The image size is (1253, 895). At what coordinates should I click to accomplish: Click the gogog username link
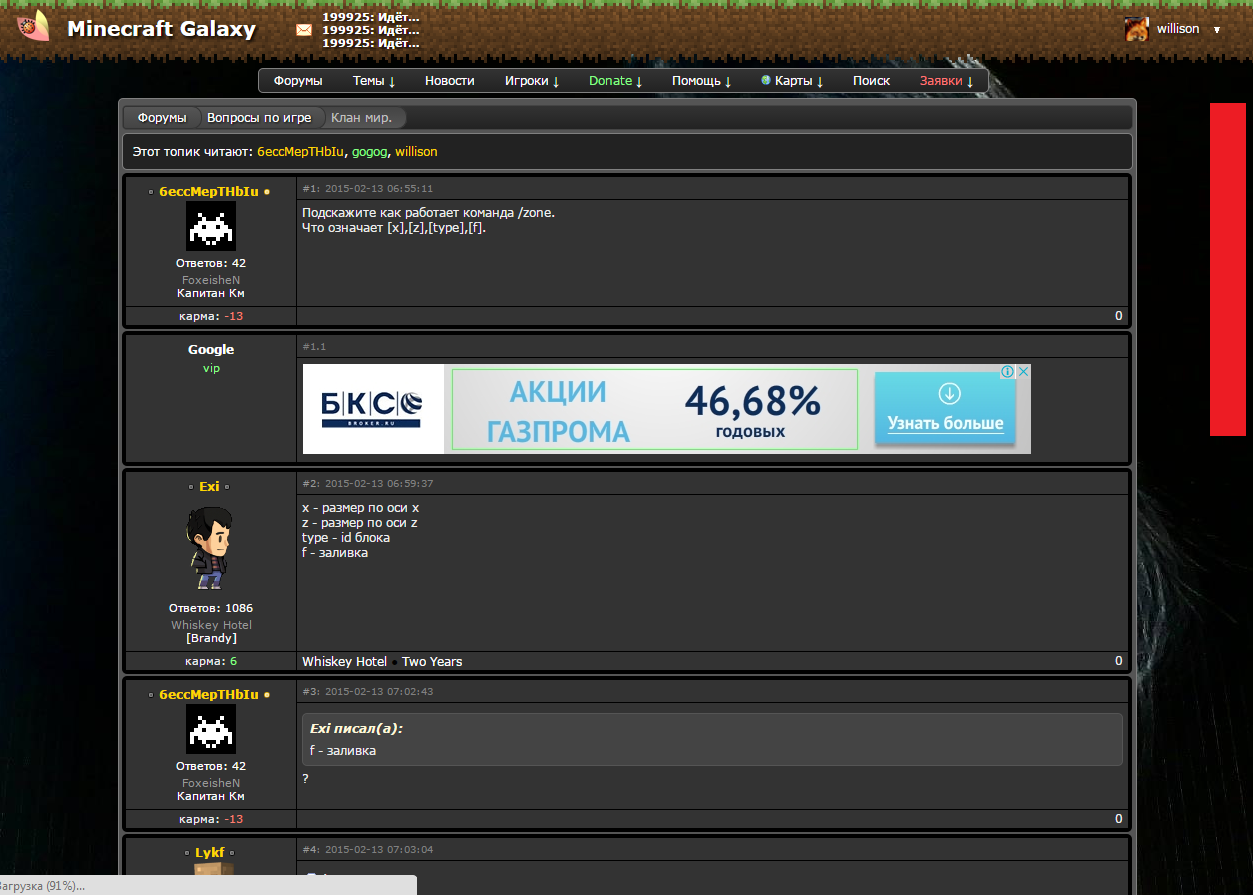(368, 152)
